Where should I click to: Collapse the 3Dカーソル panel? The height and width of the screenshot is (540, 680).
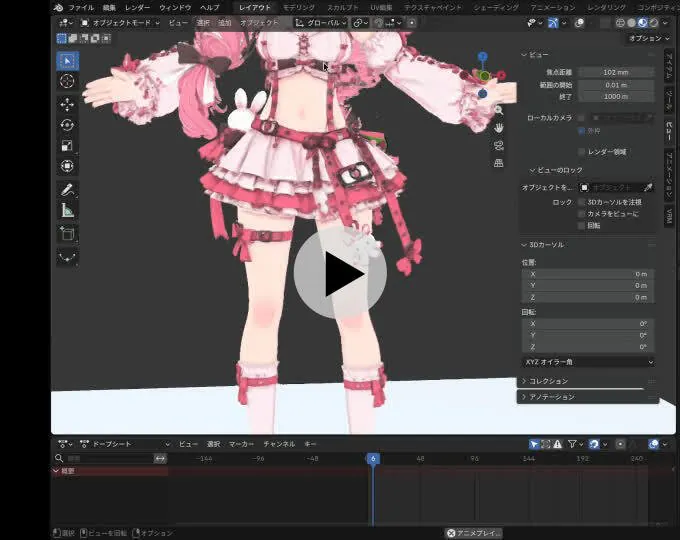click(x=524, y=245)
